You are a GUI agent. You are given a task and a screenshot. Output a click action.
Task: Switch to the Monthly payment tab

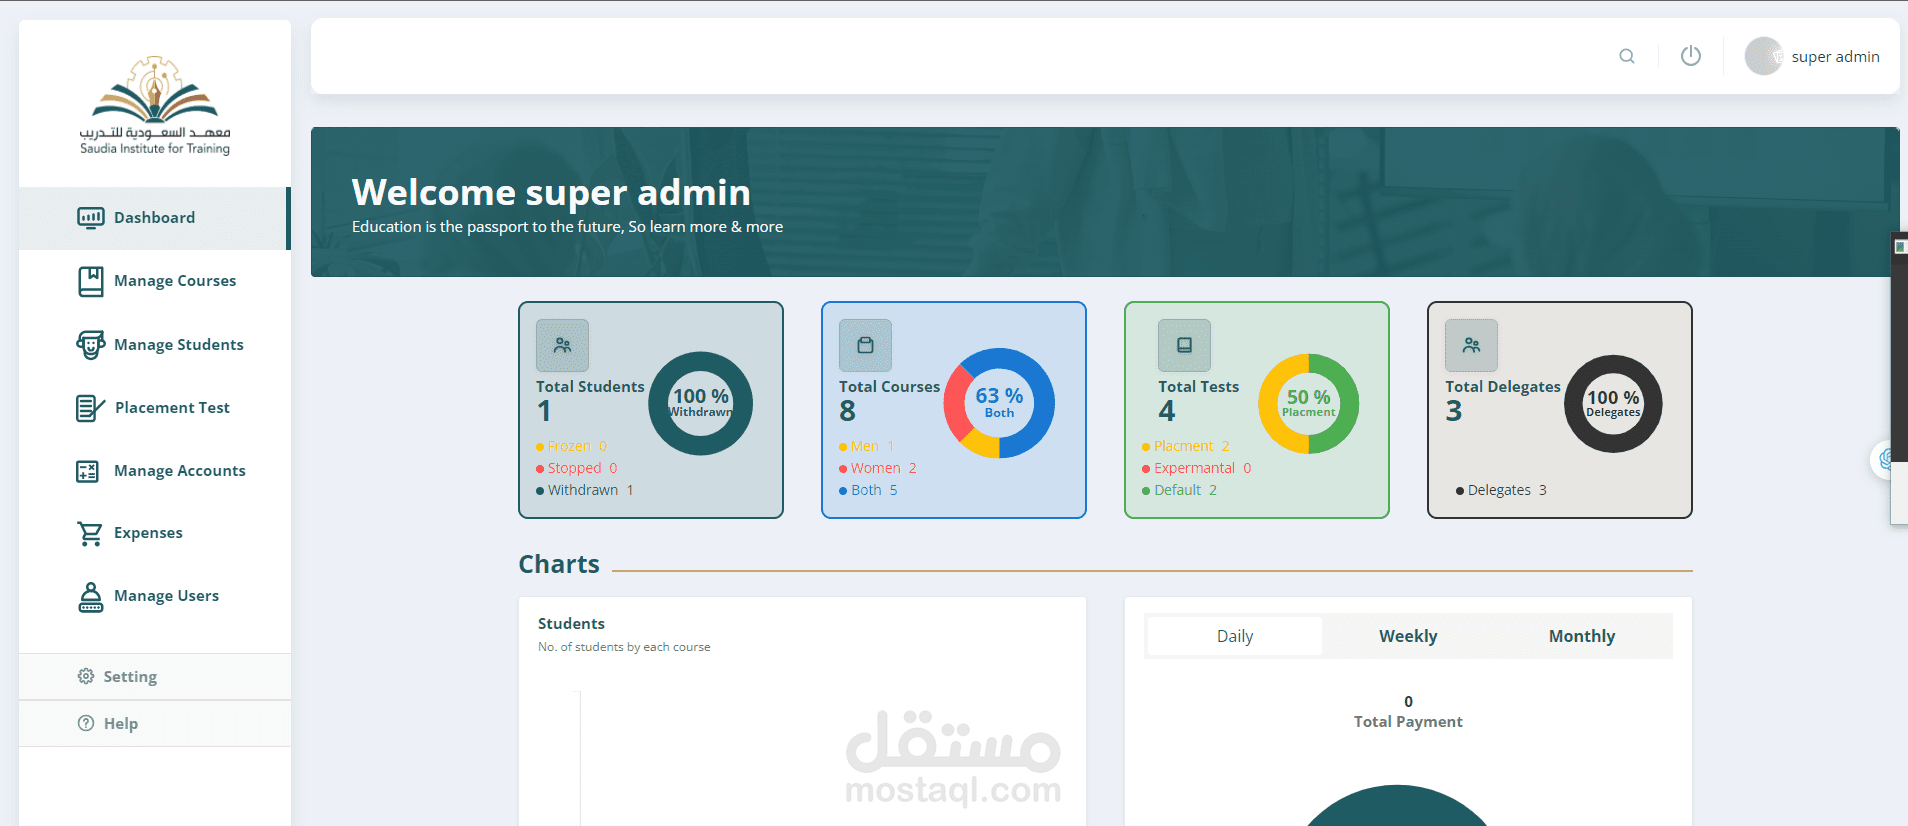click(x=1582, y=636)
